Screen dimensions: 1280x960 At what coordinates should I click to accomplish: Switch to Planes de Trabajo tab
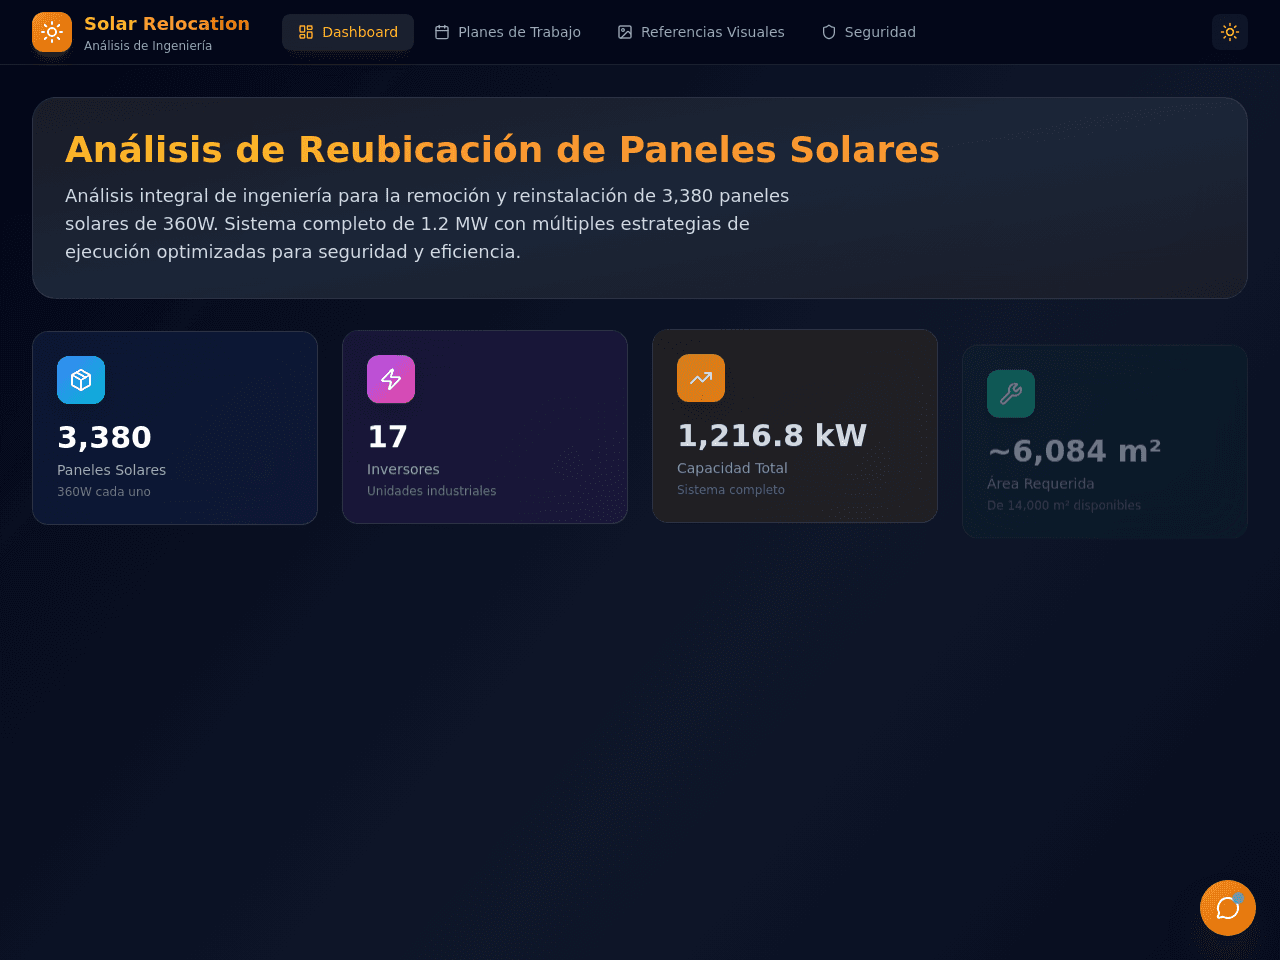508,32
